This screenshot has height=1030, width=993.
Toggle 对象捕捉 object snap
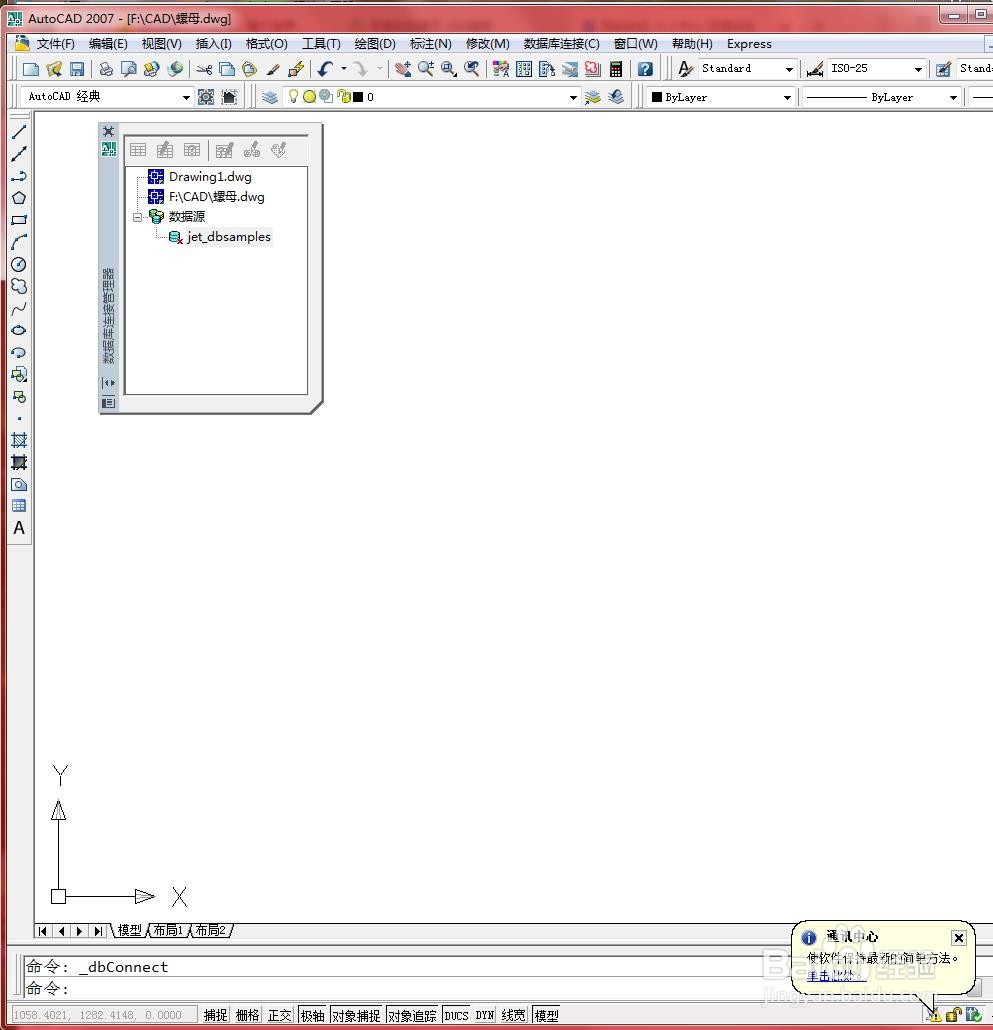point(356,1016)
